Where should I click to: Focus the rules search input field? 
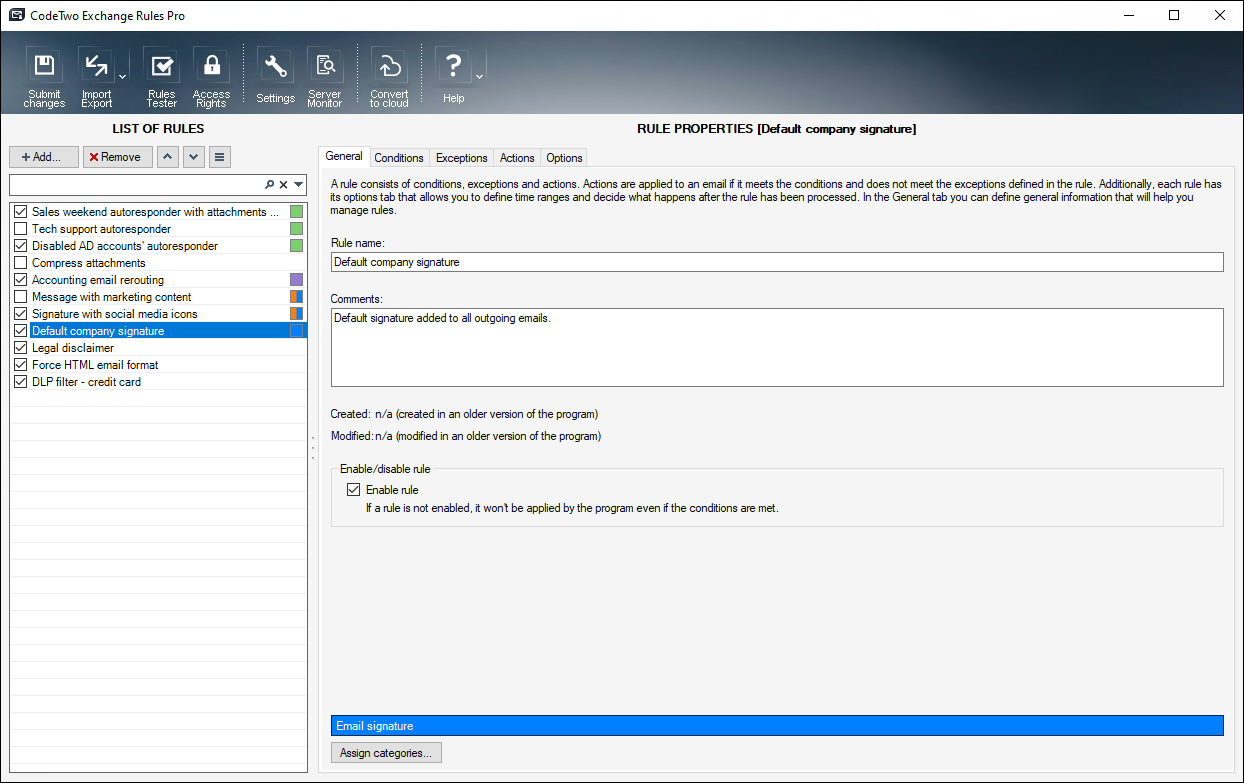pos(136,185)
